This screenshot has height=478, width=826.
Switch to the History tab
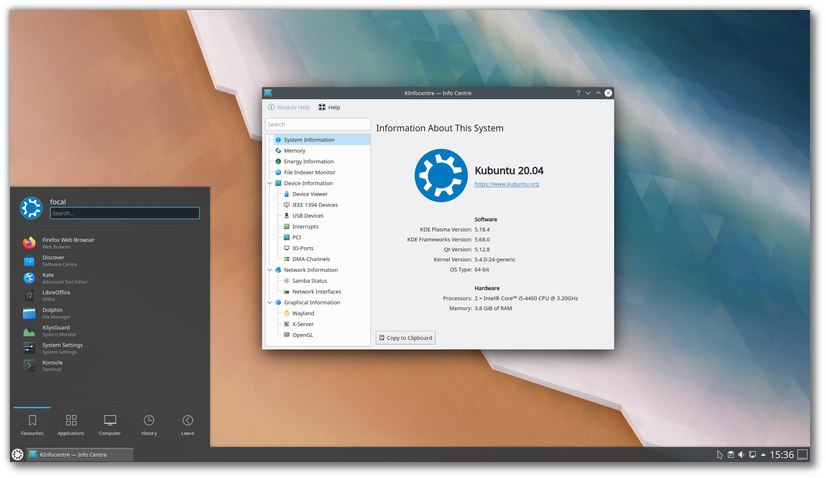click(149, 424)
